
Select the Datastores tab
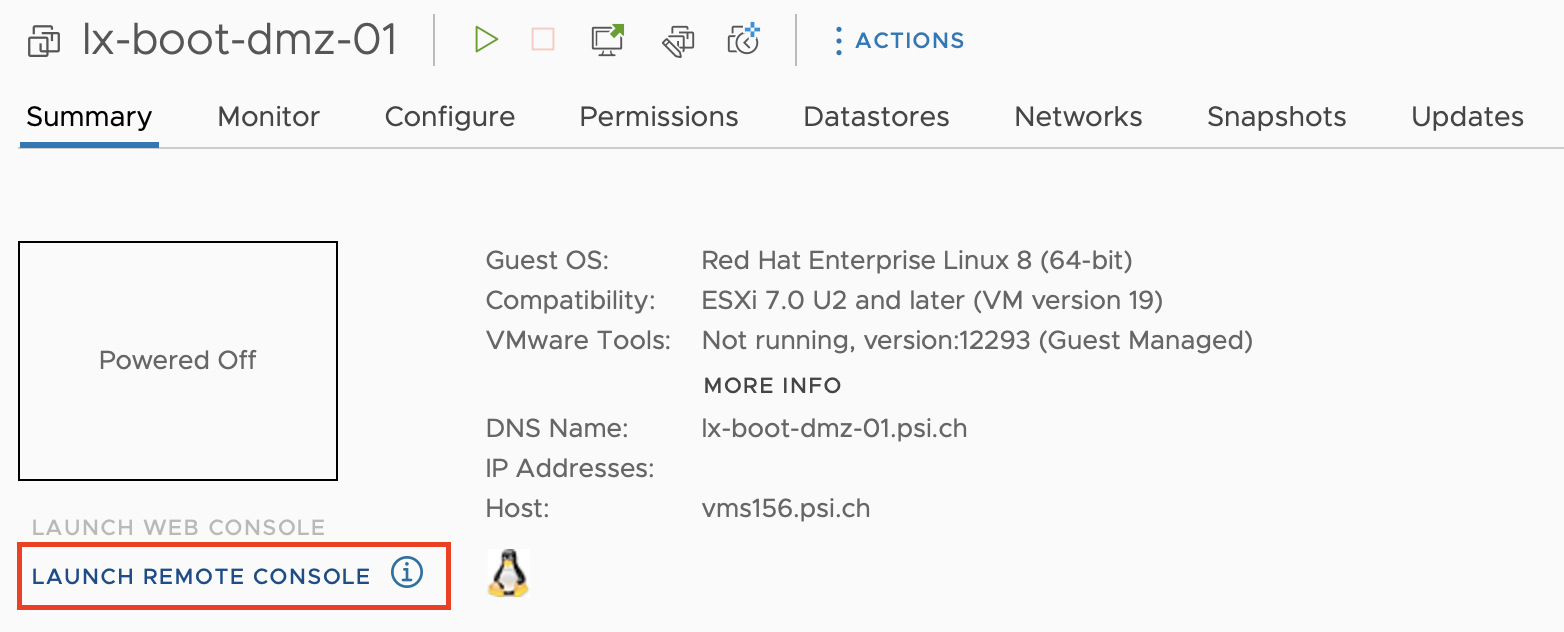(x=876, y=117)
